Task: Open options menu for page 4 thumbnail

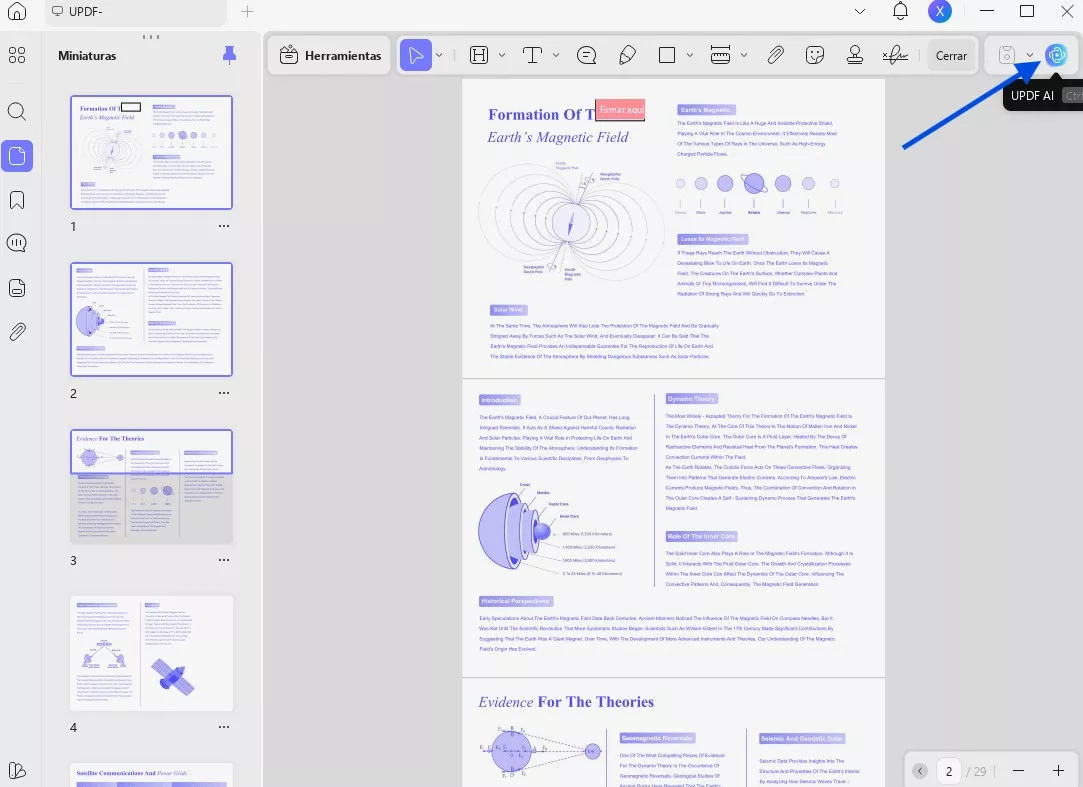Action: [224, 727]
